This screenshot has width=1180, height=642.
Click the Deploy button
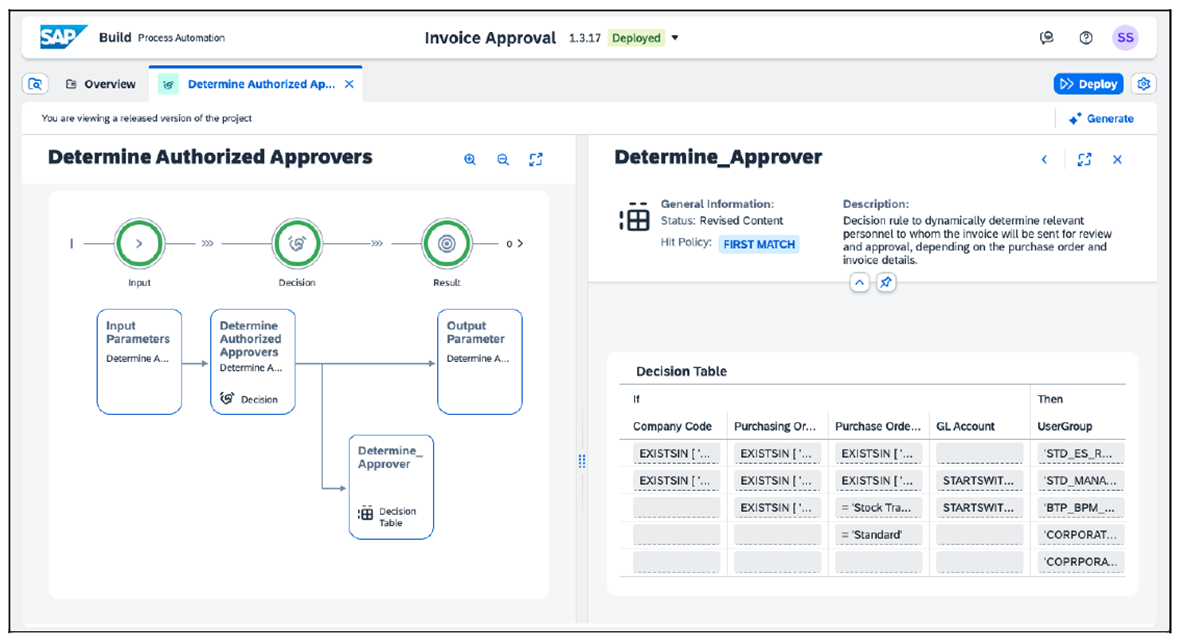[x=1089, y=84]
